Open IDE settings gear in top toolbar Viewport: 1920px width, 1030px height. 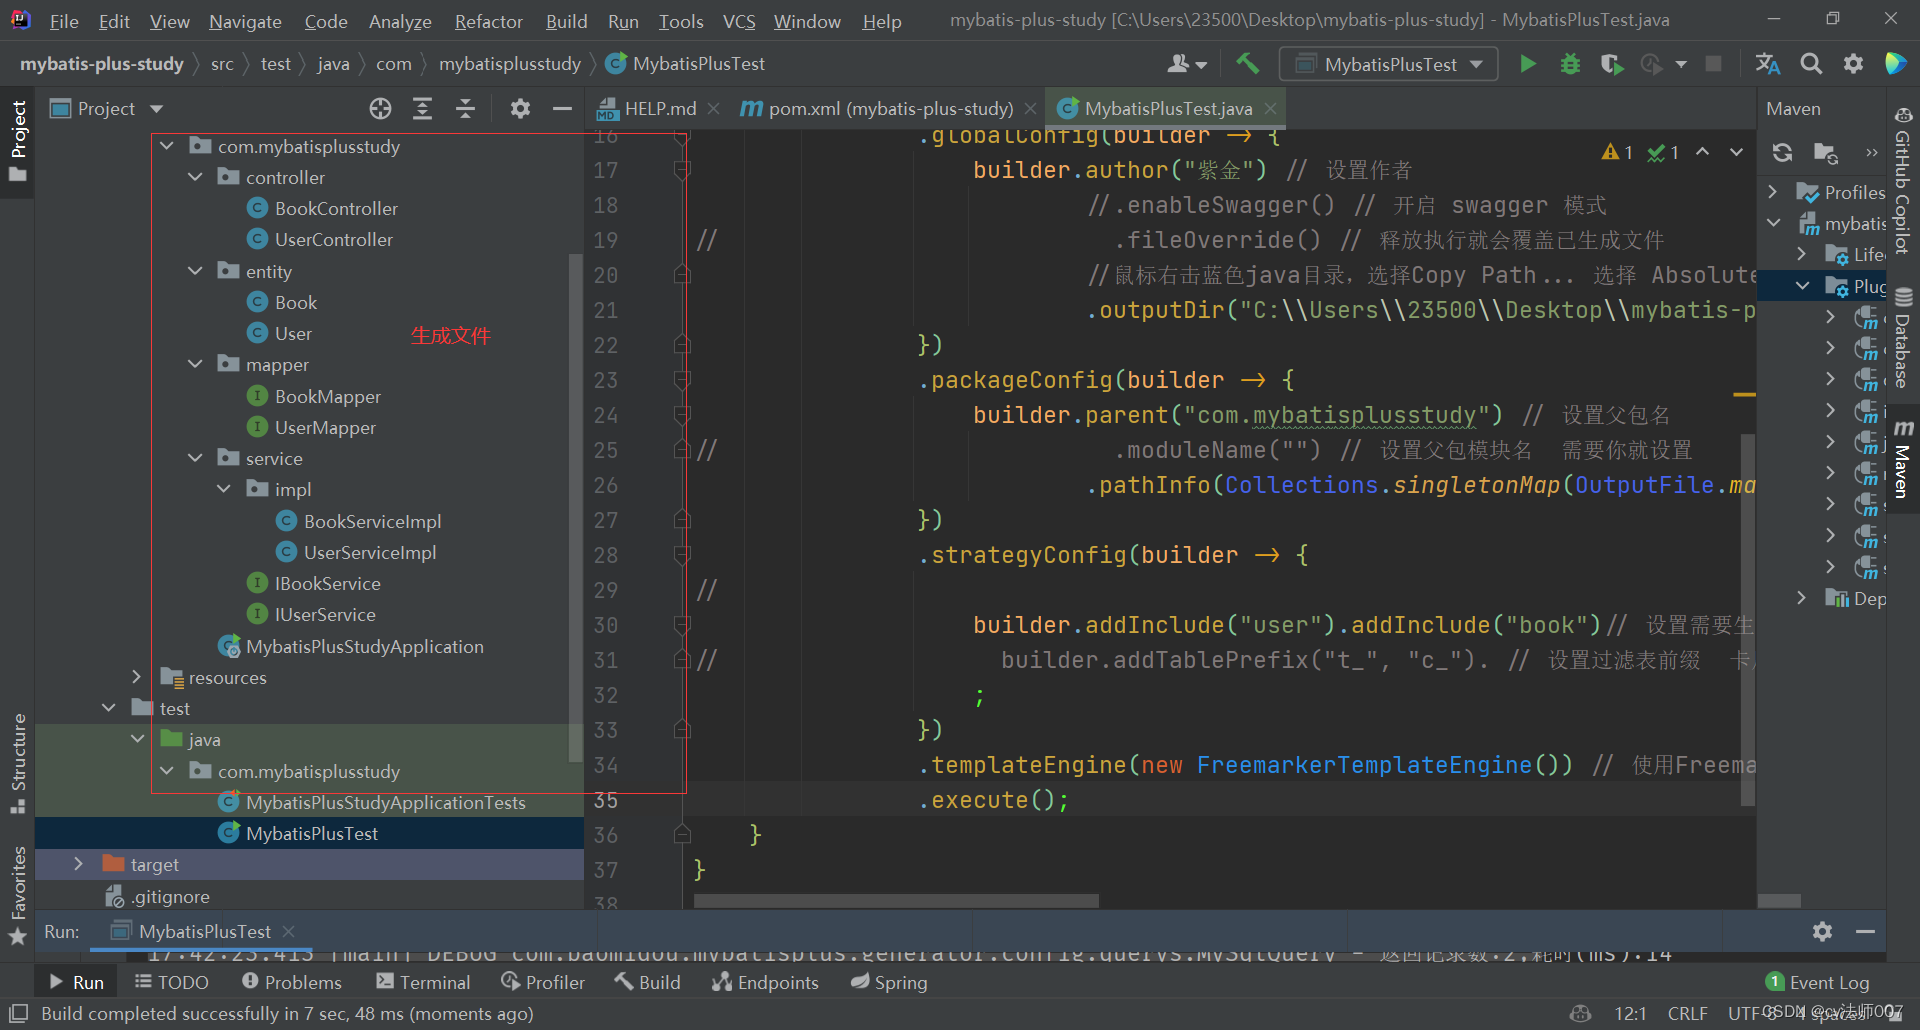click(x=1853, y=64)
